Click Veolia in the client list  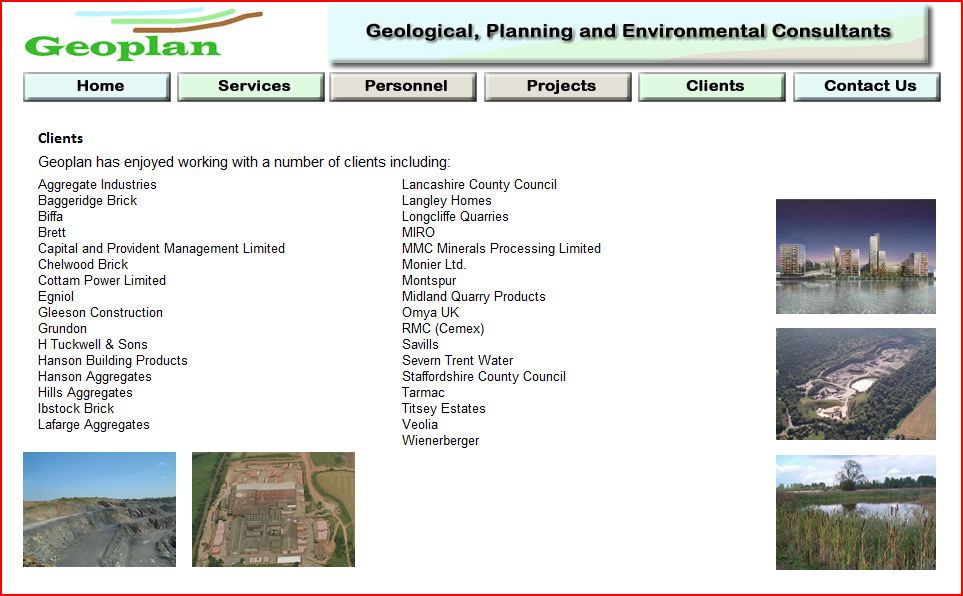(x=419, y=425)
